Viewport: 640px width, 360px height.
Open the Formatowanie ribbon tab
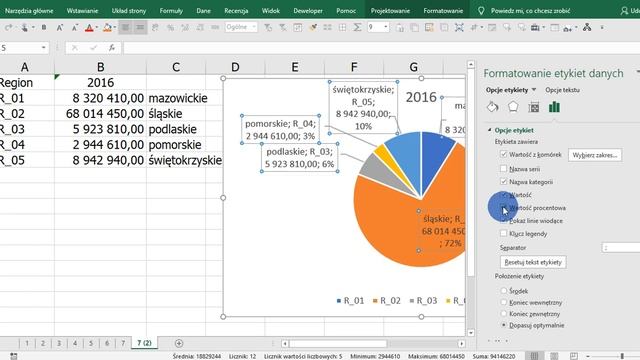click(443, 11)
